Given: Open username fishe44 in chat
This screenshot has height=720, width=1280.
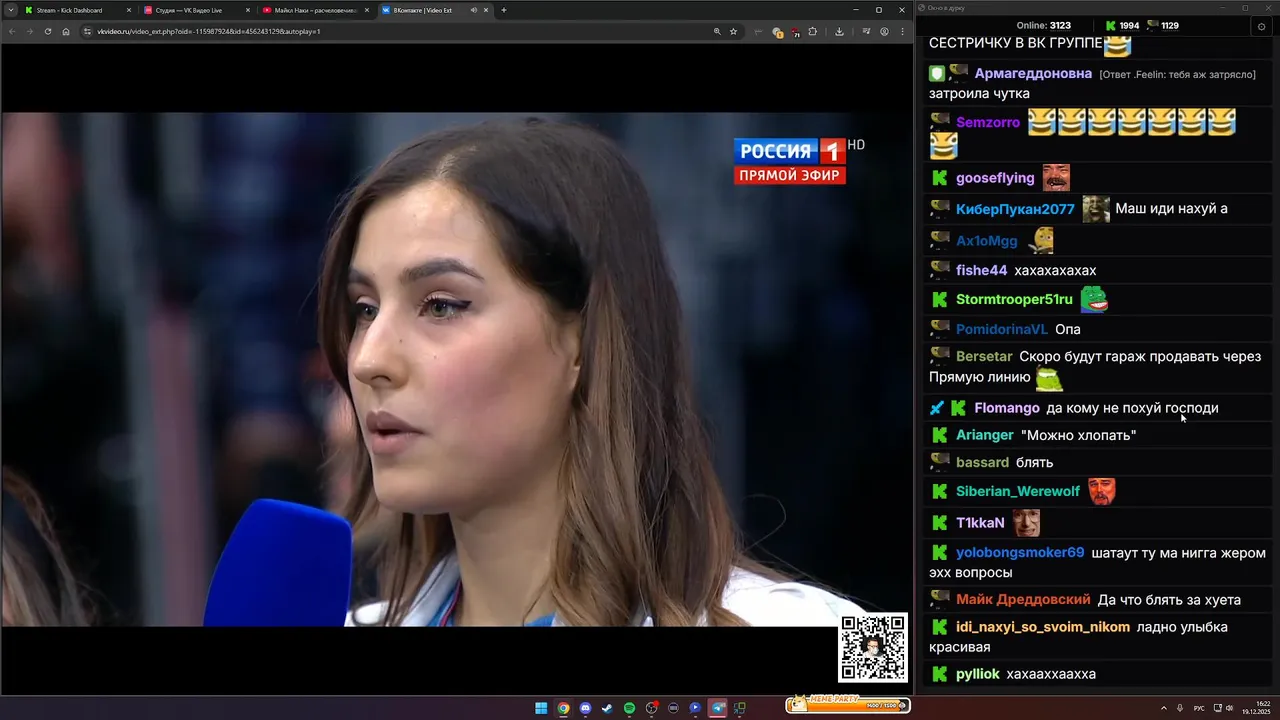Looking at the screenshot, I should coord(982,270).
